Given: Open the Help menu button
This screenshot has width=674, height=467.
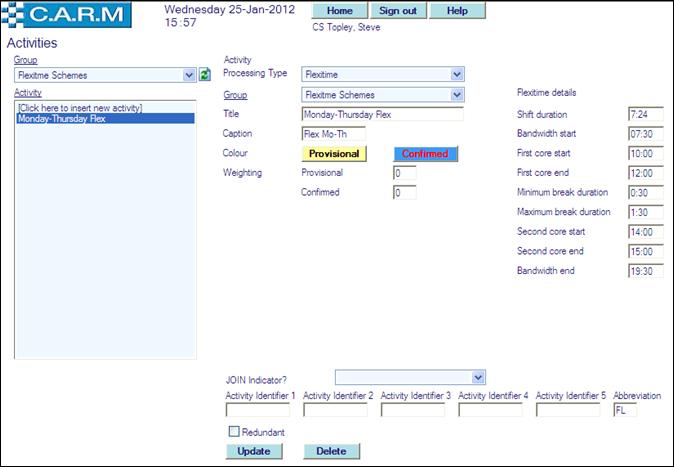Looking at the screenshot, I should pyautogui.click(x=457, y=11).
